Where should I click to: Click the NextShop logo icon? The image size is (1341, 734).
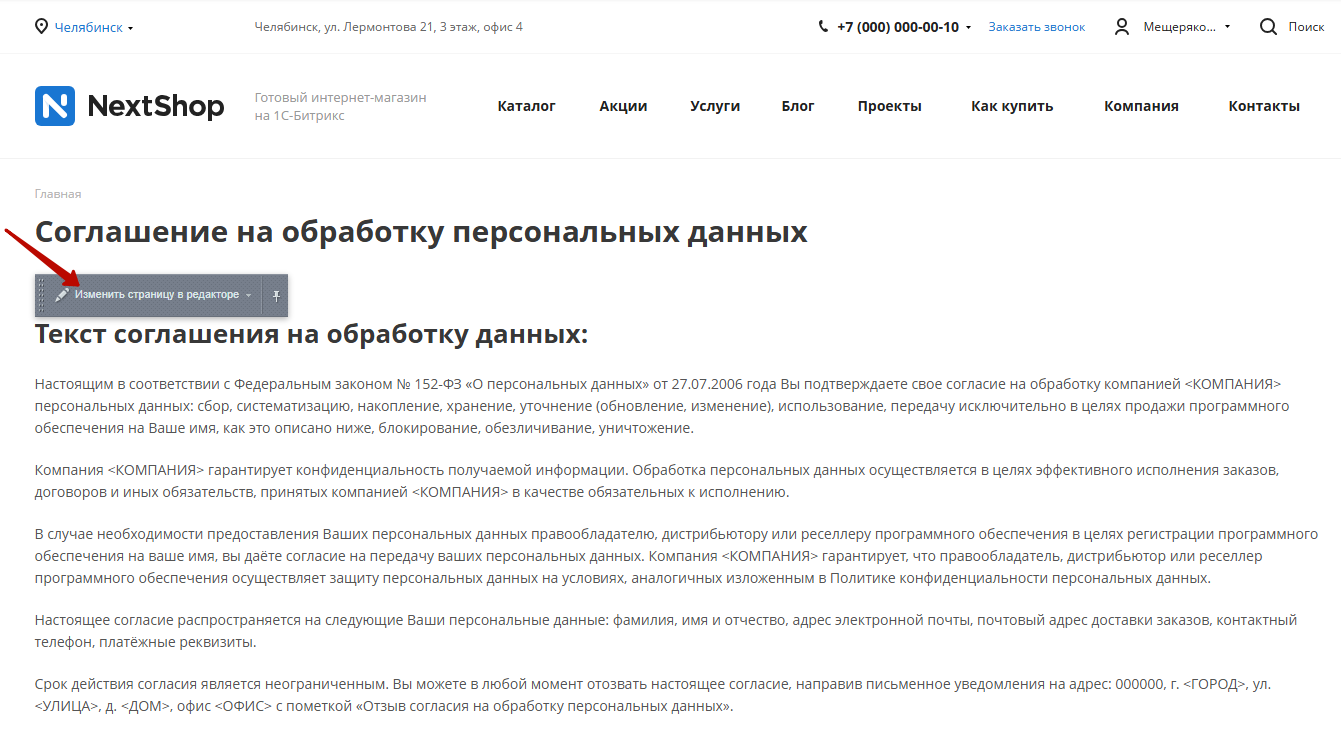click(x=55, y=106)
